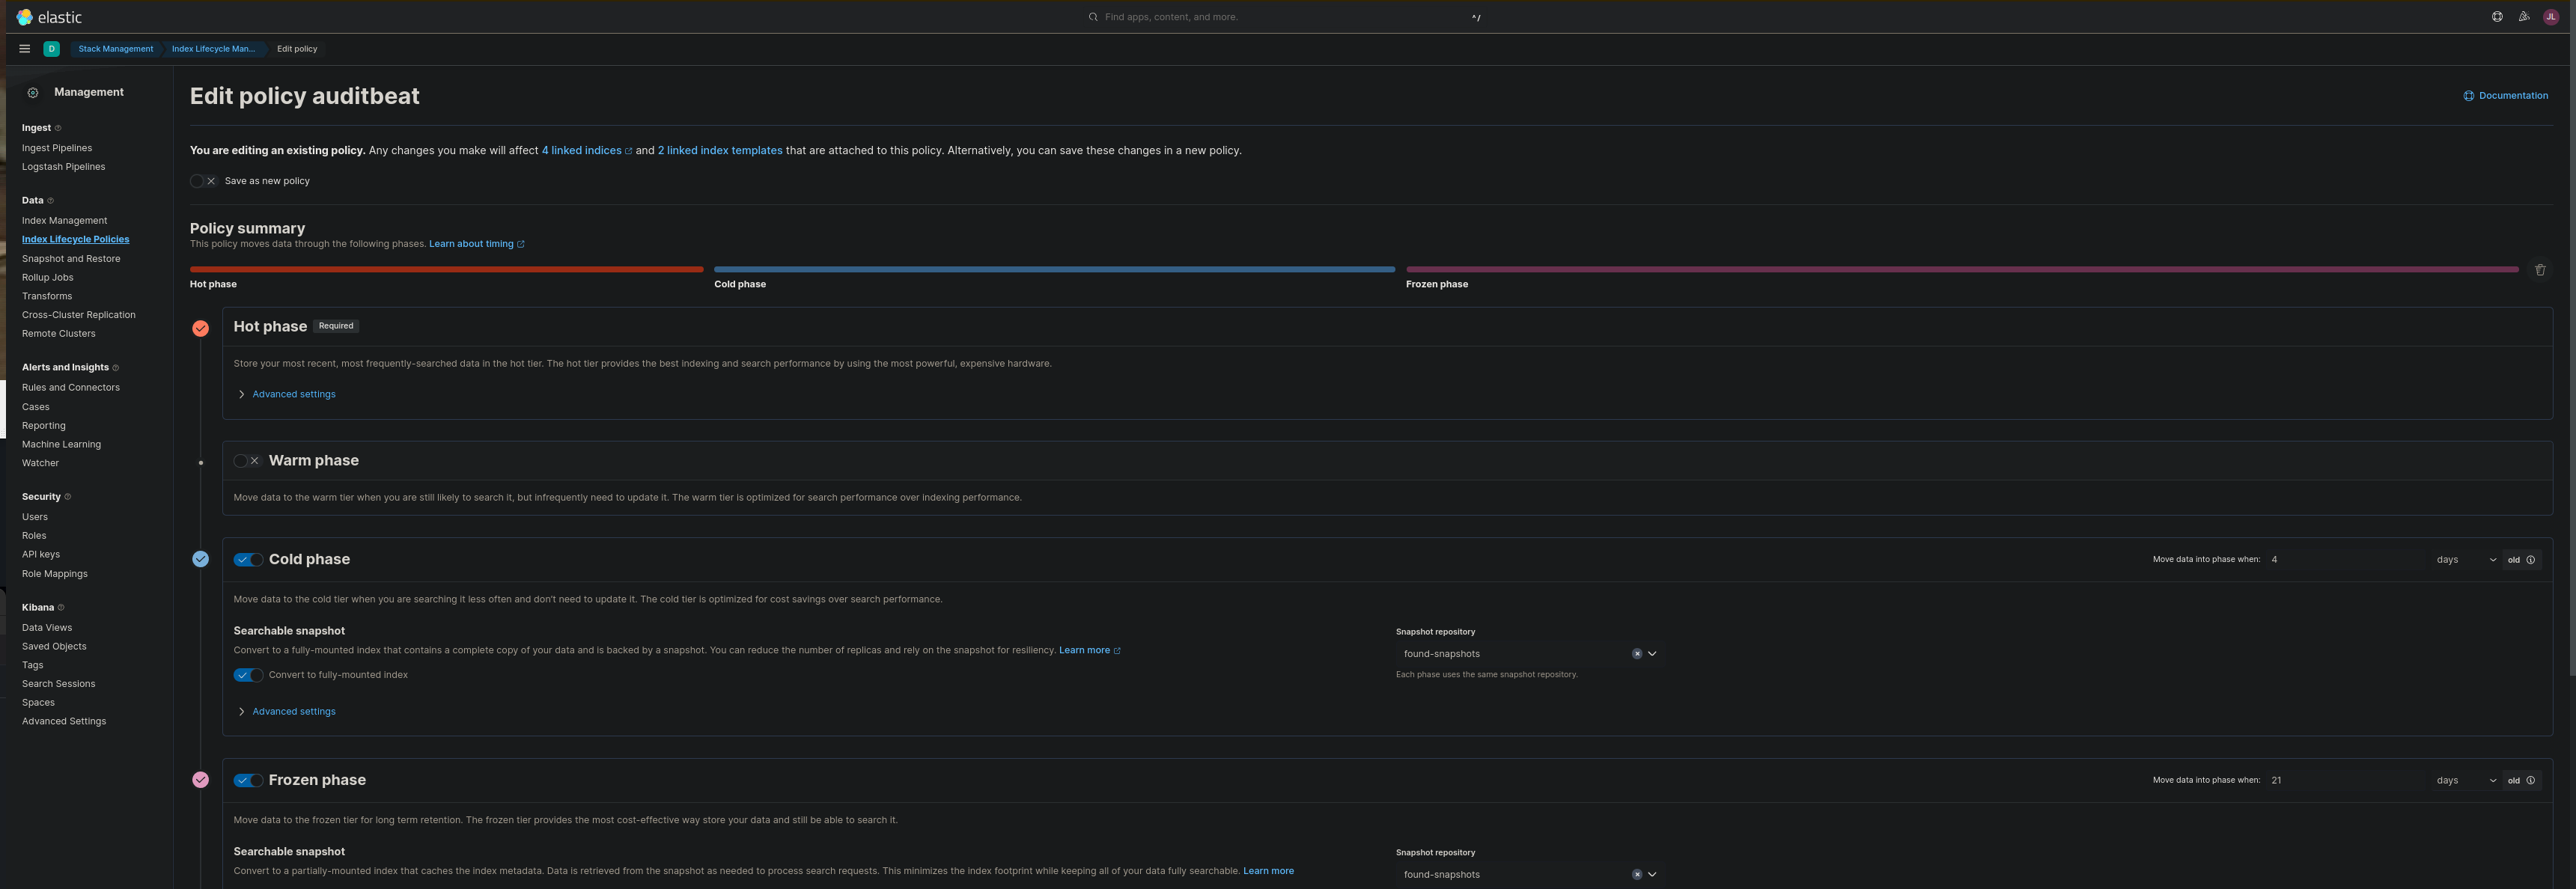Image resolution: width=2576 pixels, height=889 pixels.
Task: Open Role Mappings in sidebar
Action: [55, 574]
